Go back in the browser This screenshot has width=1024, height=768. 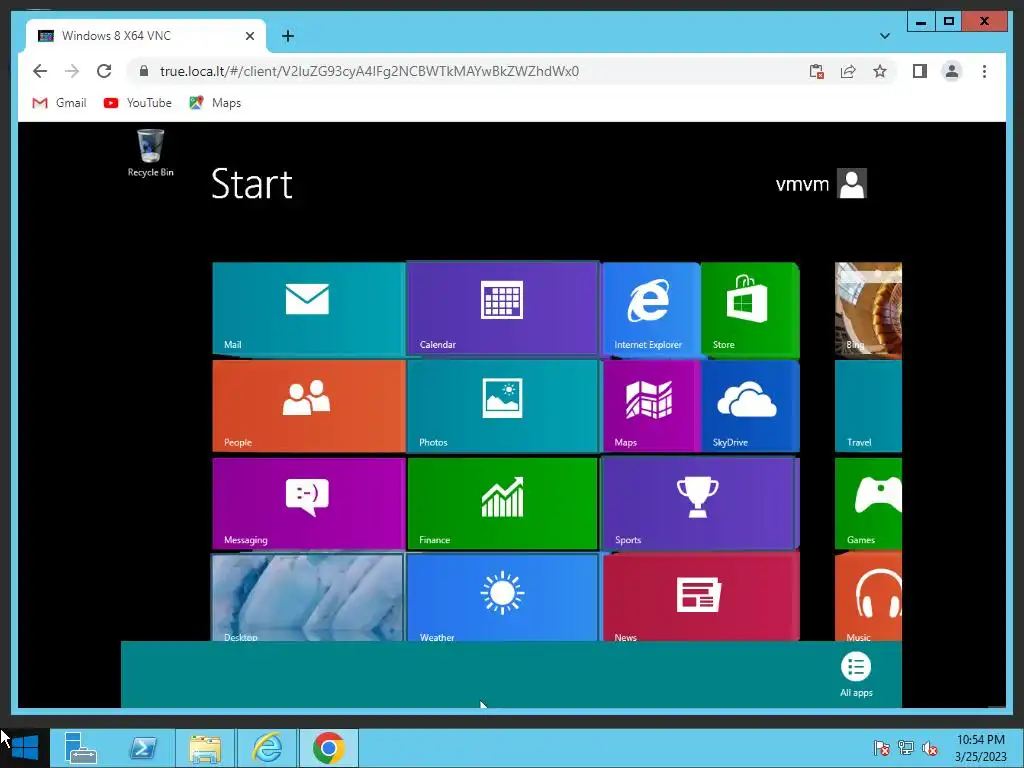point(40,71)
